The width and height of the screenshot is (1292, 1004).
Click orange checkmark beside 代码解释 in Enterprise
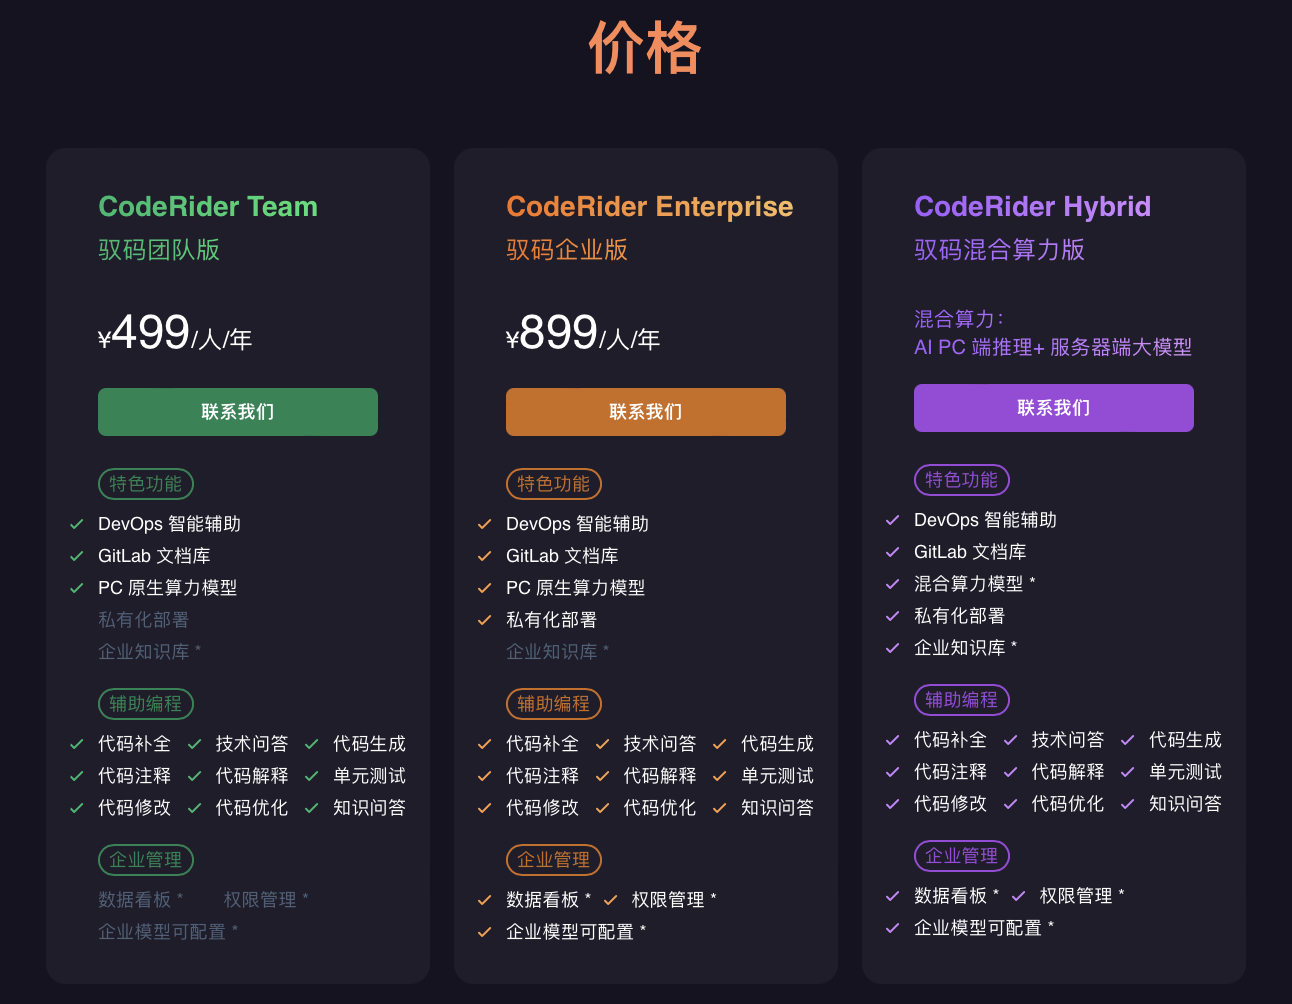tap(602, 776)
